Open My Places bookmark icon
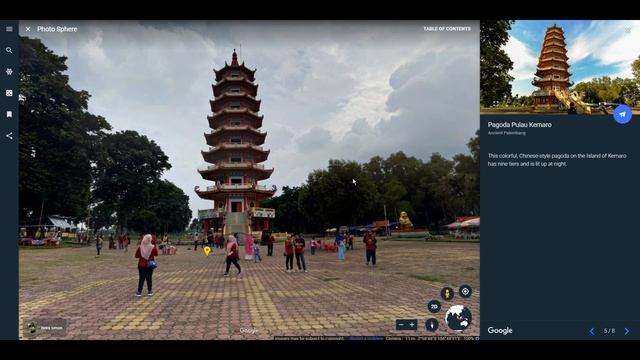This screenshot has height=360, width=640. click(x=9, y=114)
